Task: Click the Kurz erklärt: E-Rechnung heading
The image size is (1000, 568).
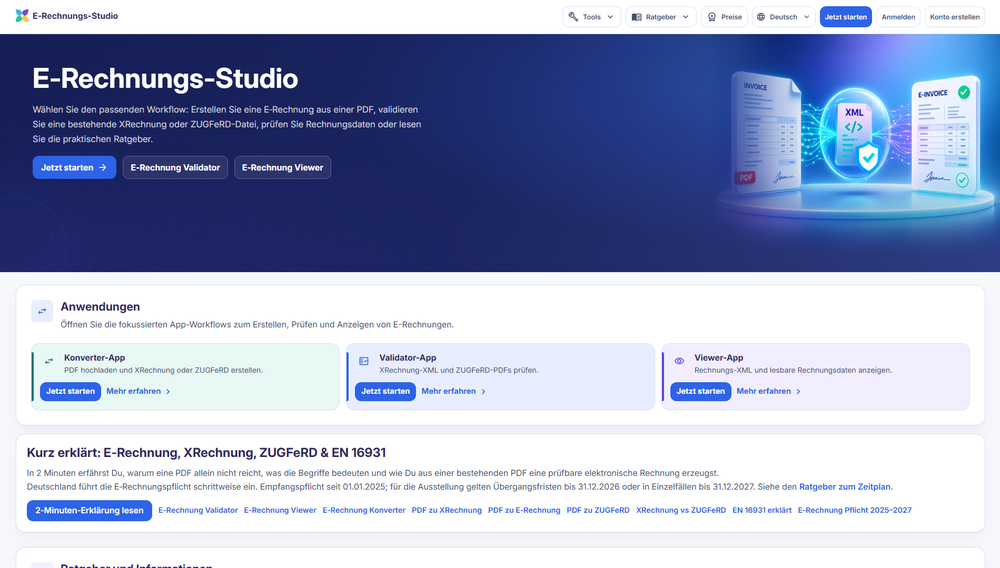Action: pos(206,453)
